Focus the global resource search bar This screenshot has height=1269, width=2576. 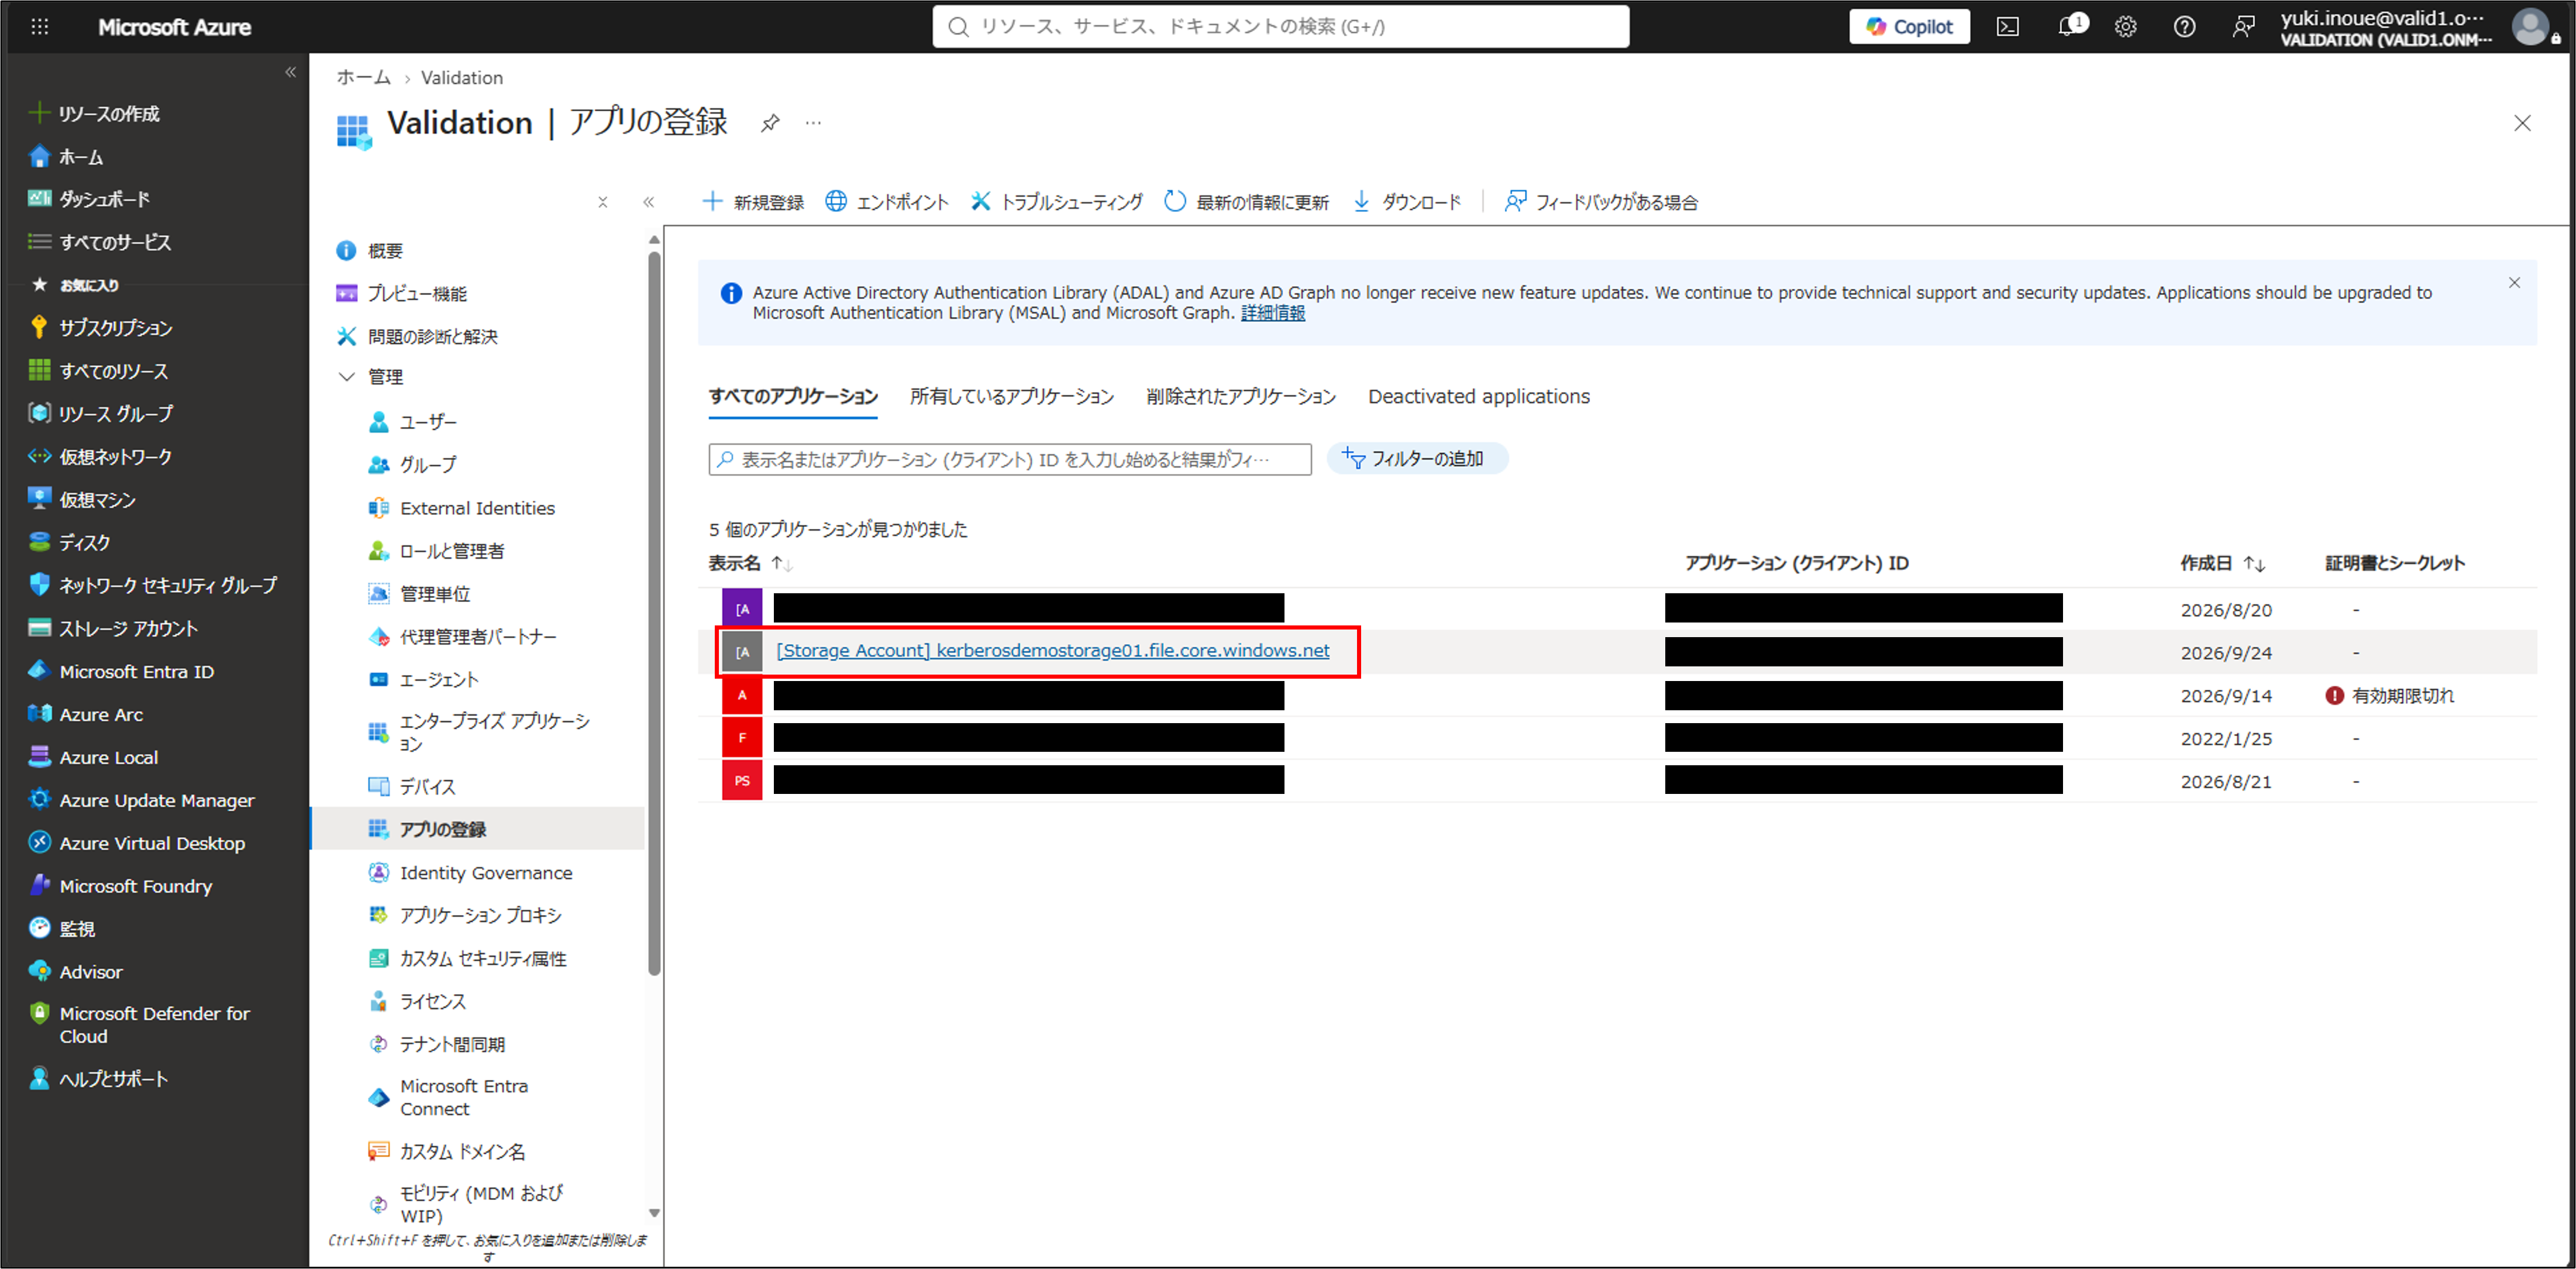click(1281, 27)
